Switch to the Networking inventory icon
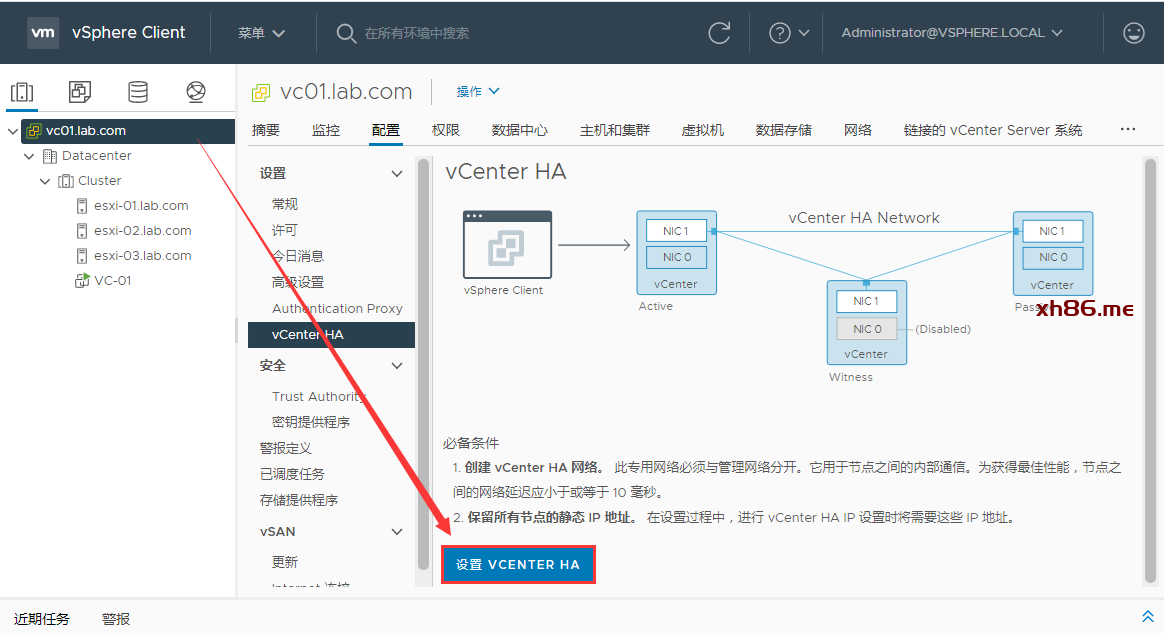Viewport: 1164px width, 633px height. coord(196,92)
